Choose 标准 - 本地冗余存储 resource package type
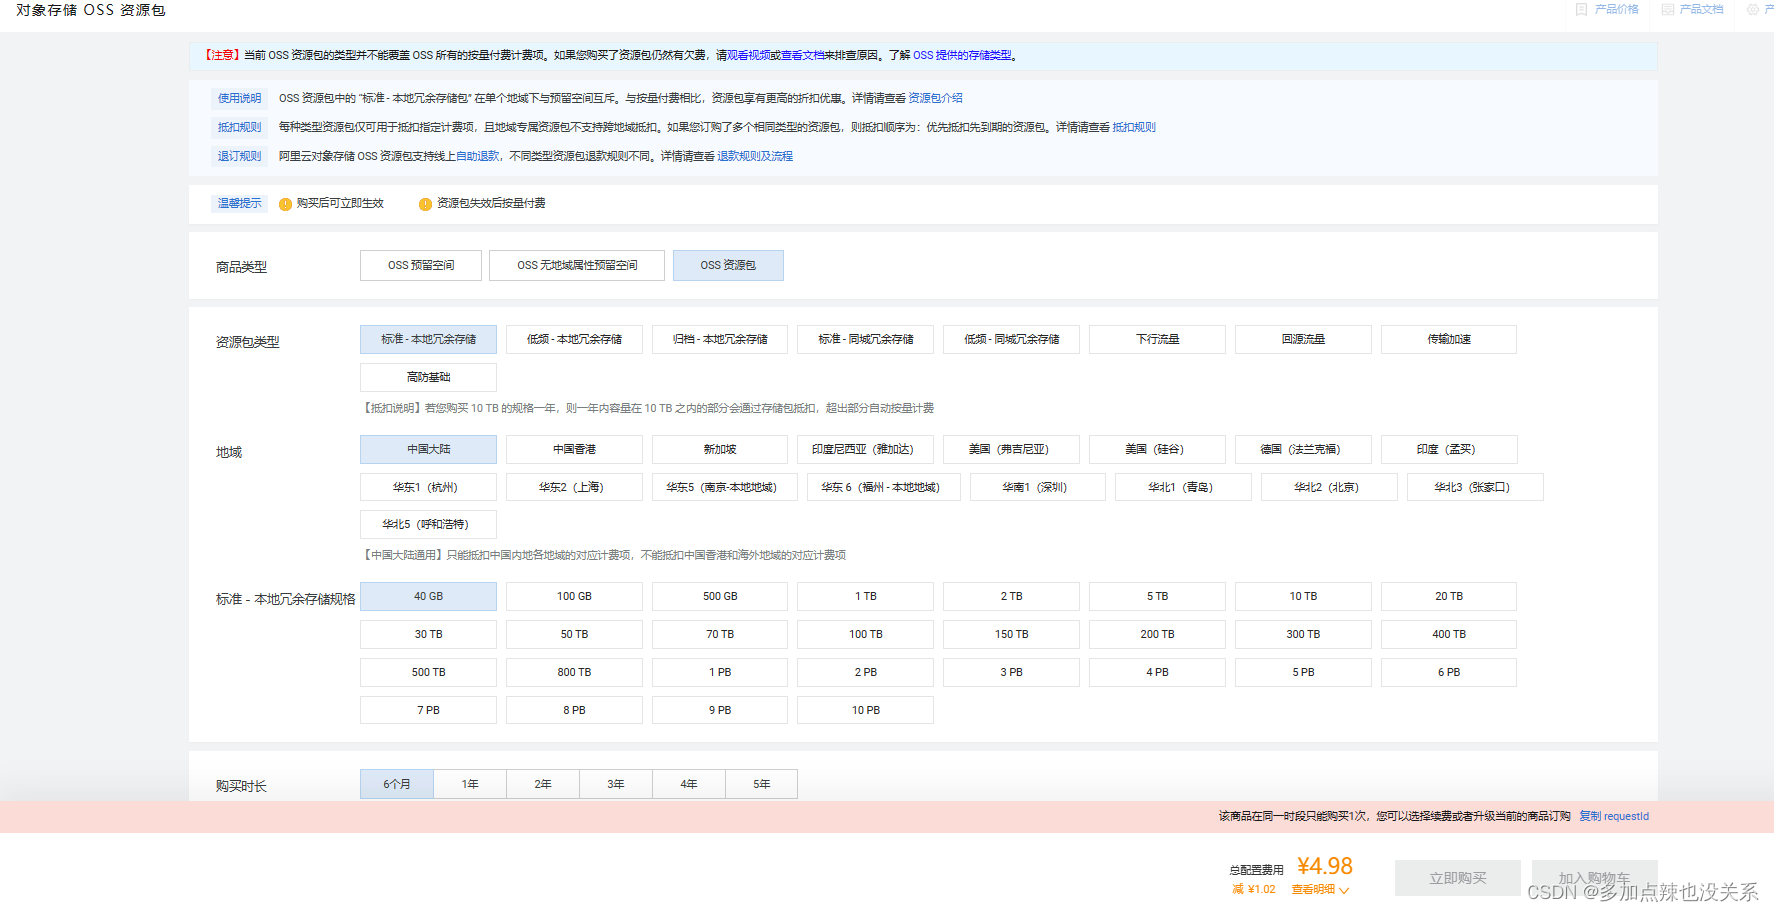This screenshot has height=912, width=1774. [x=428, y=339]
